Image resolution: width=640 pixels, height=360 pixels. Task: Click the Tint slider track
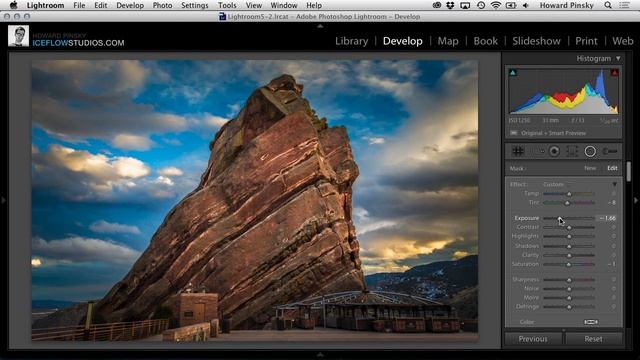coord(569,203)
